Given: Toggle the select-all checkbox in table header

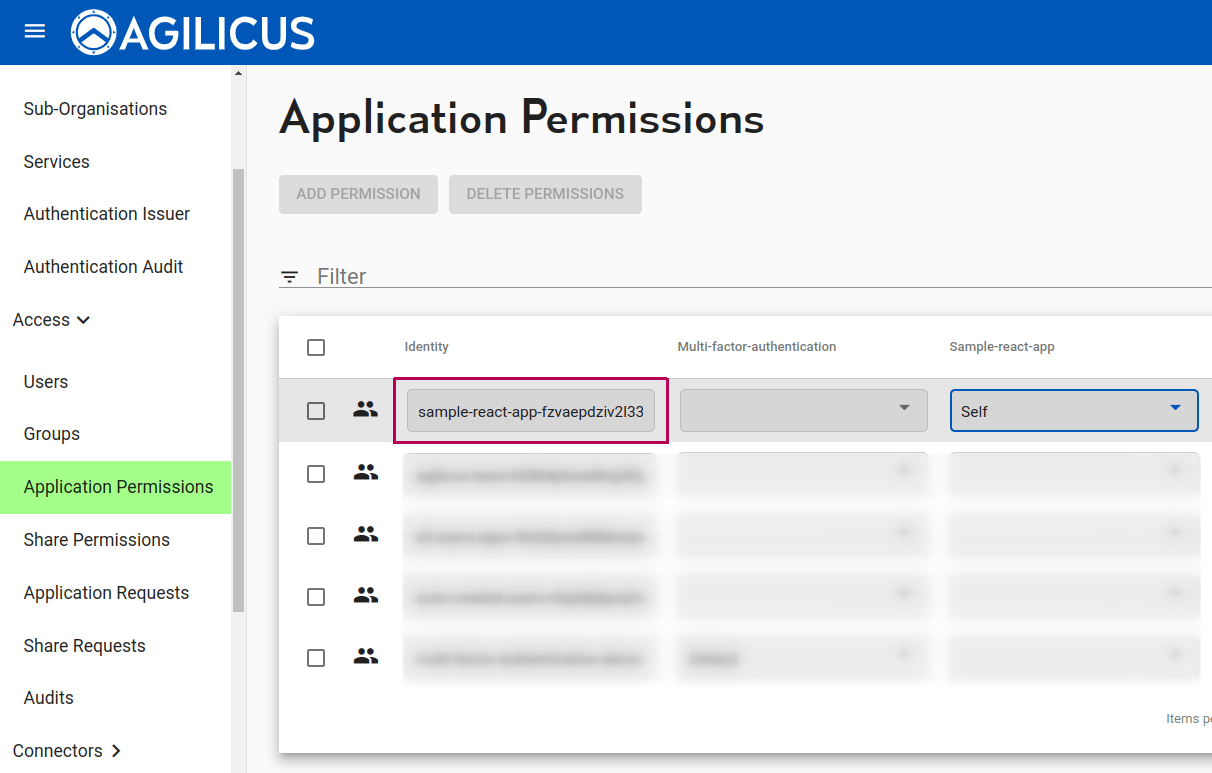Looking at the screenshot, I should 316,347.
